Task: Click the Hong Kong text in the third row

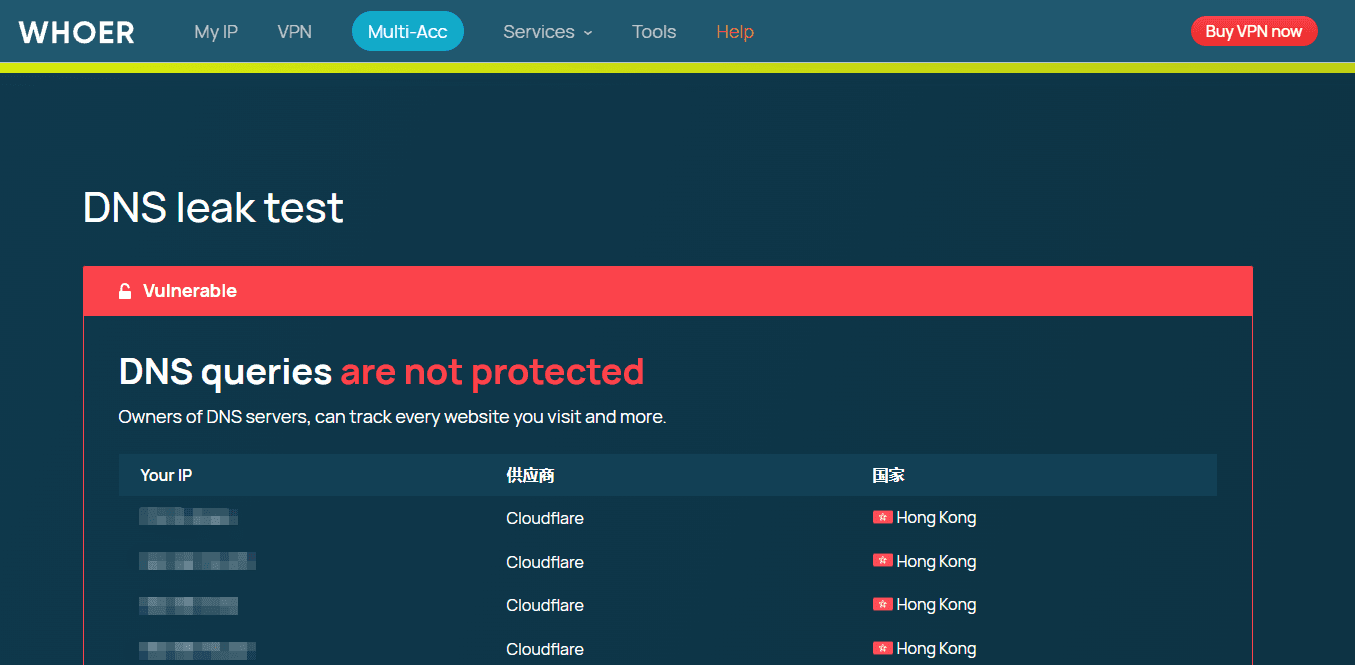Action: click(936, 605)
